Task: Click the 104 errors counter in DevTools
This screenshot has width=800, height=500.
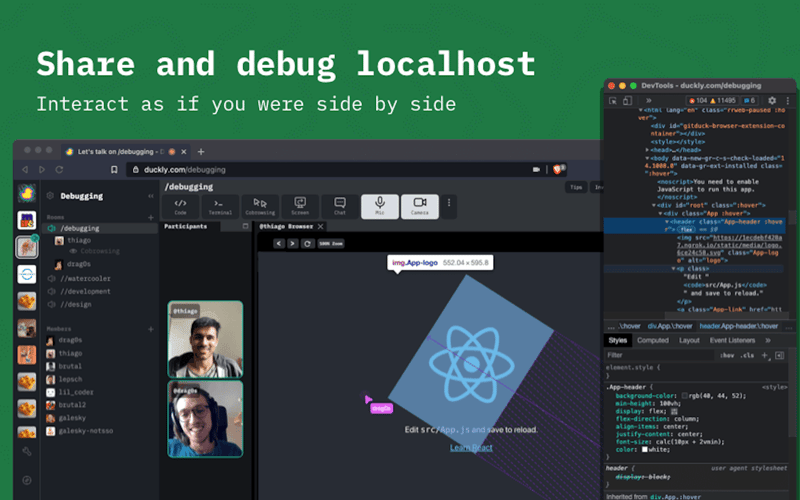Action: point(698,101)
